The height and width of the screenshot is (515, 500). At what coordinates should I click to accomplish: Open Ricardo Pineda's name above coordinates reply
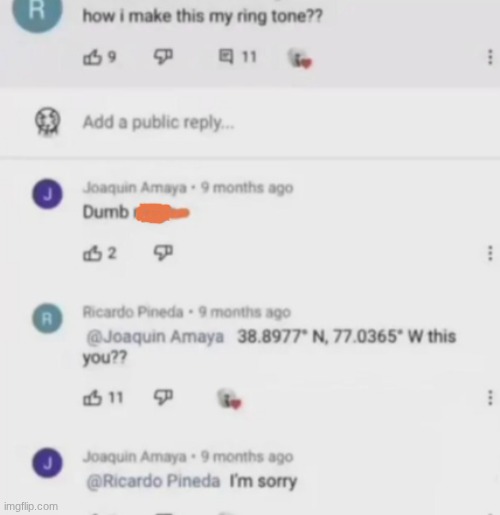point(133,312)
